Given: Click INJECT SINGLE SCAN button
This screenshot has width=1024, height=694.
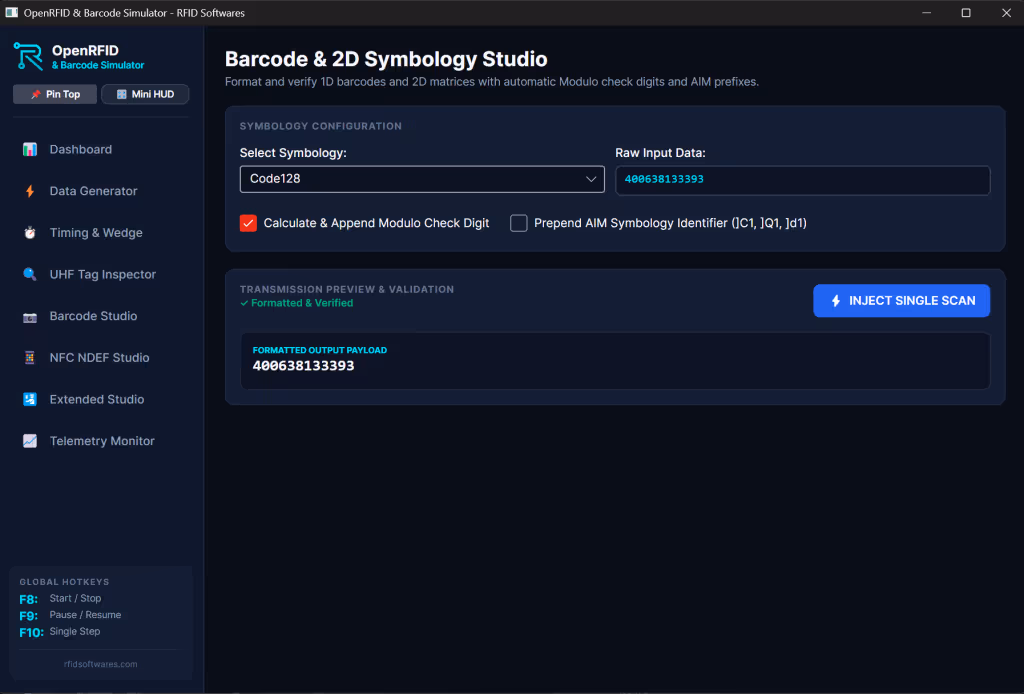Looking at the screenshot, I should pyautogui.click(x=901, y=301).
